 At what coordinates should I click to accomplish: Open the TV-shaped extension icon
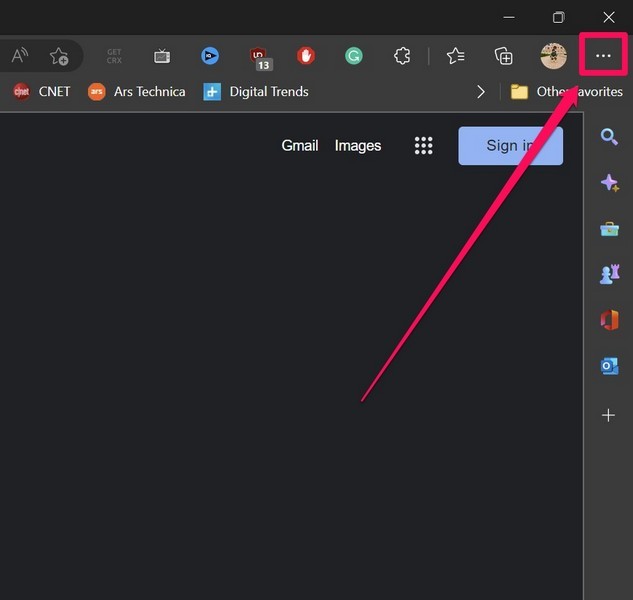point(162,56)
